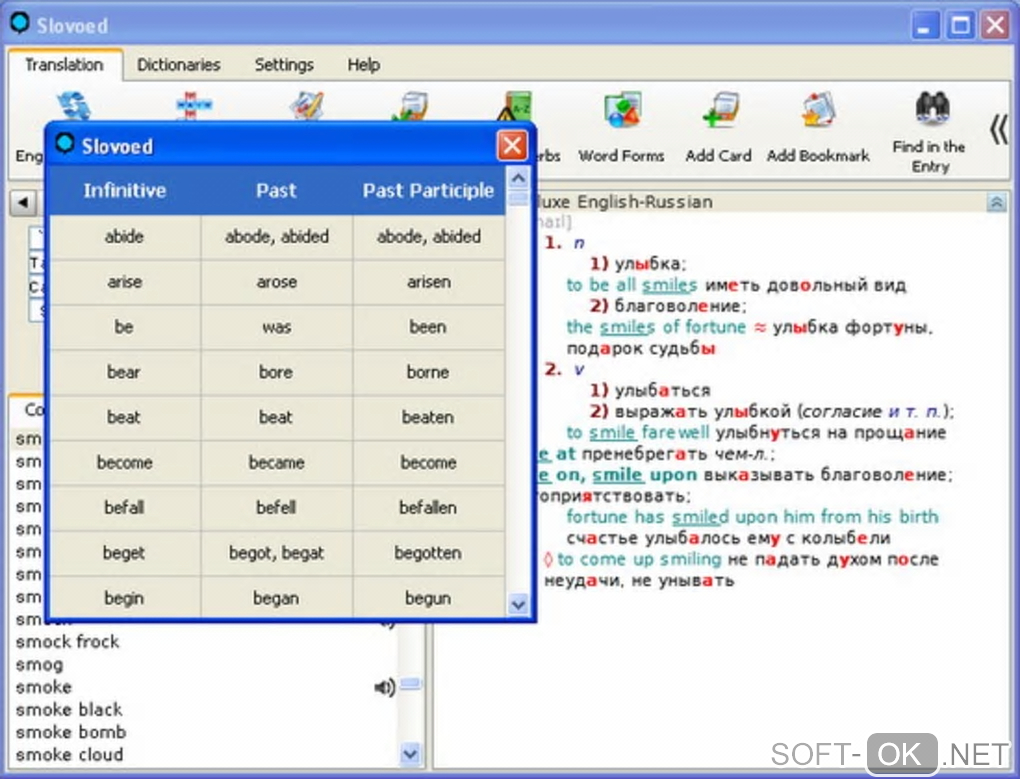Click word list scrollbar thumb
The image size is (1020, 779).
pyautogui.click(x=410, y=684)
